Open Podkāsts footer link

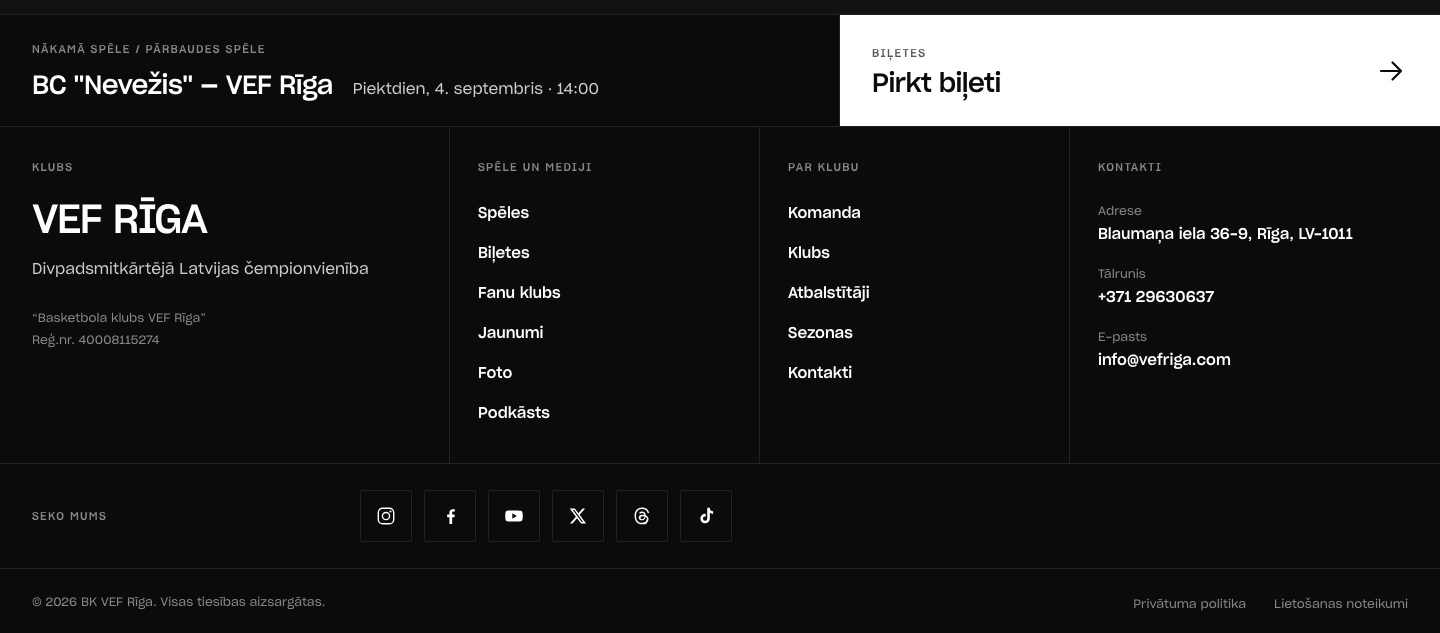[x=514, y=413]
